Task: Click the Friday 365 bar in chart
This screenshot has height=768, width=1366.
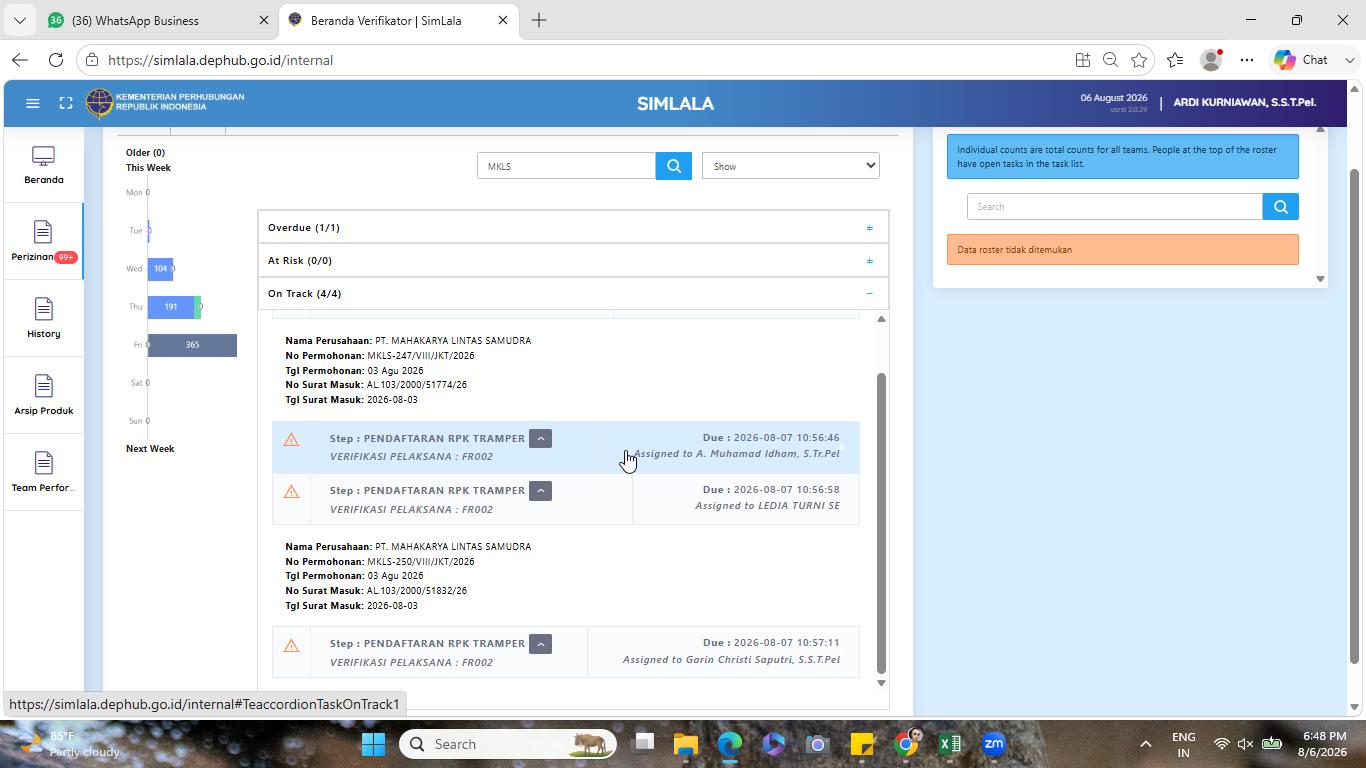Action: 192,345
